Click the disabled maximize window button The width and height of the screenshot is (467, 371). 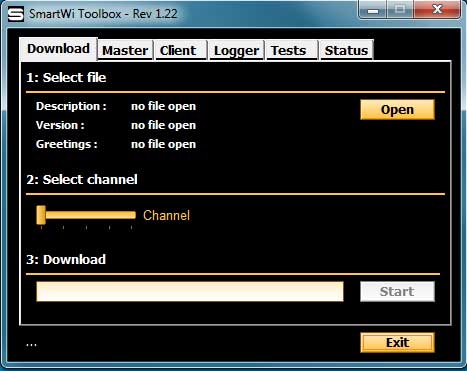[x=400, y=10]
